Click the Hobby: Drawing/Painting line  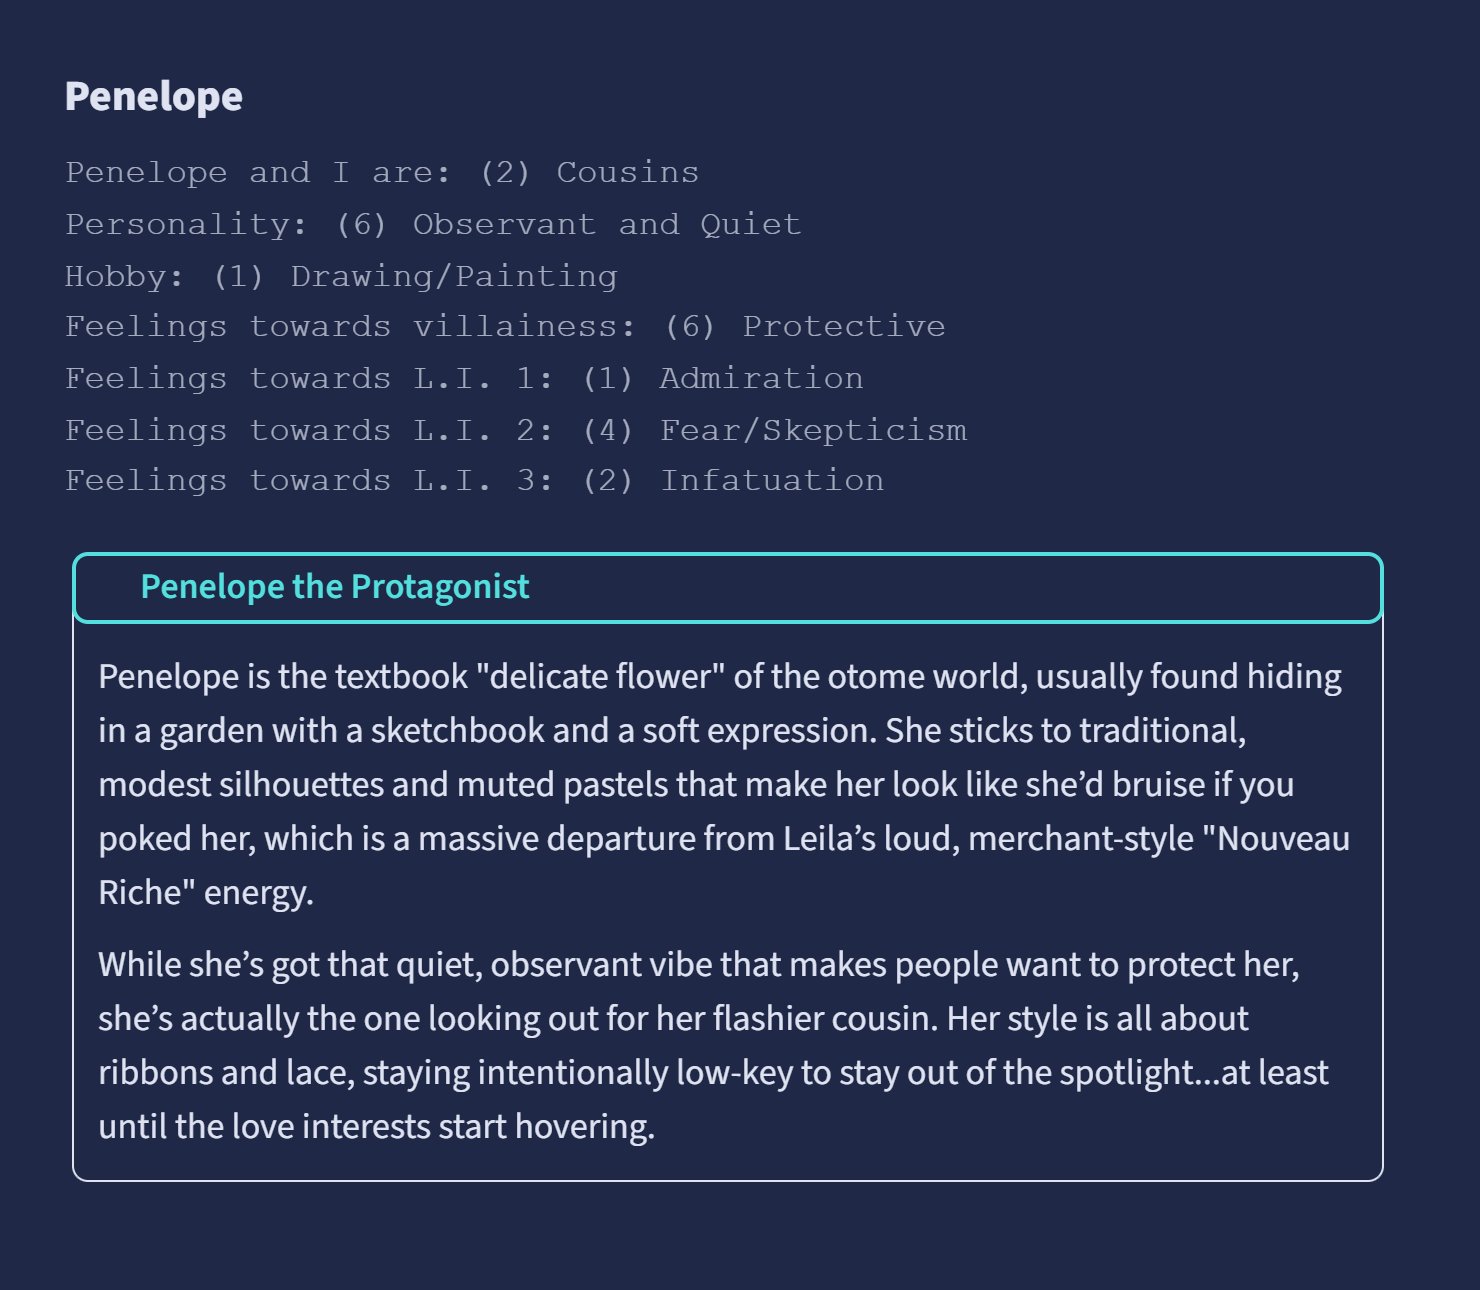341,277
